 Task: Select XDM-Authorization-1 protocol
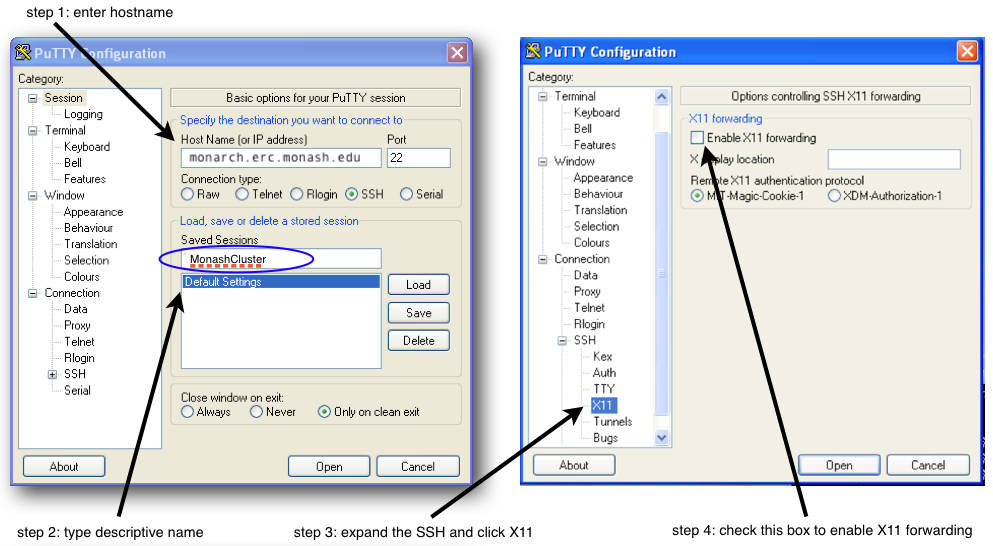point(834,196)
